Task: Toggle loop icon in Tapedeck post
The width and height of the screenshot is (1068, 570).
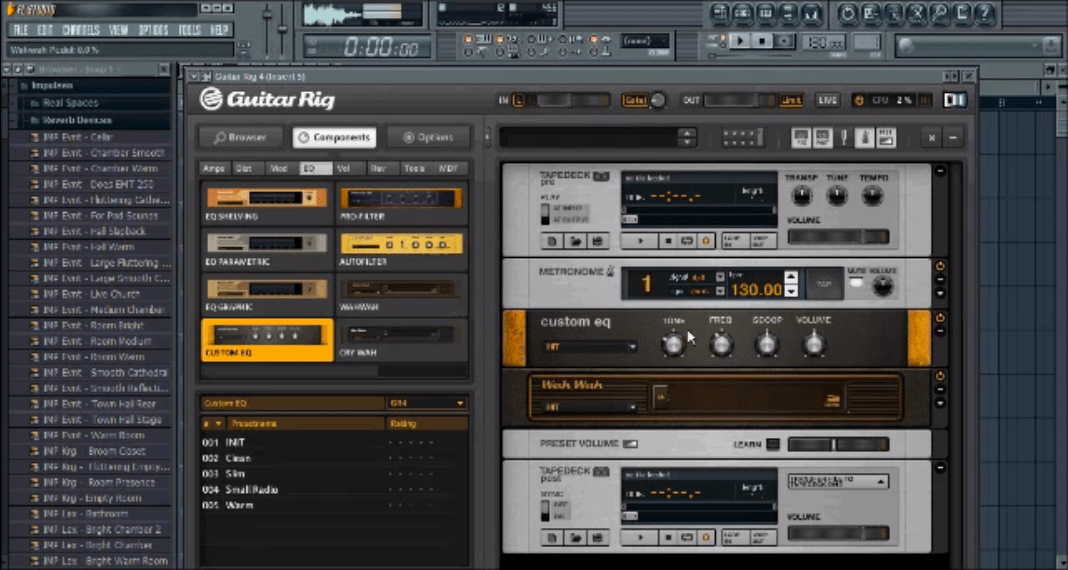Action: [x=687, y=538]
